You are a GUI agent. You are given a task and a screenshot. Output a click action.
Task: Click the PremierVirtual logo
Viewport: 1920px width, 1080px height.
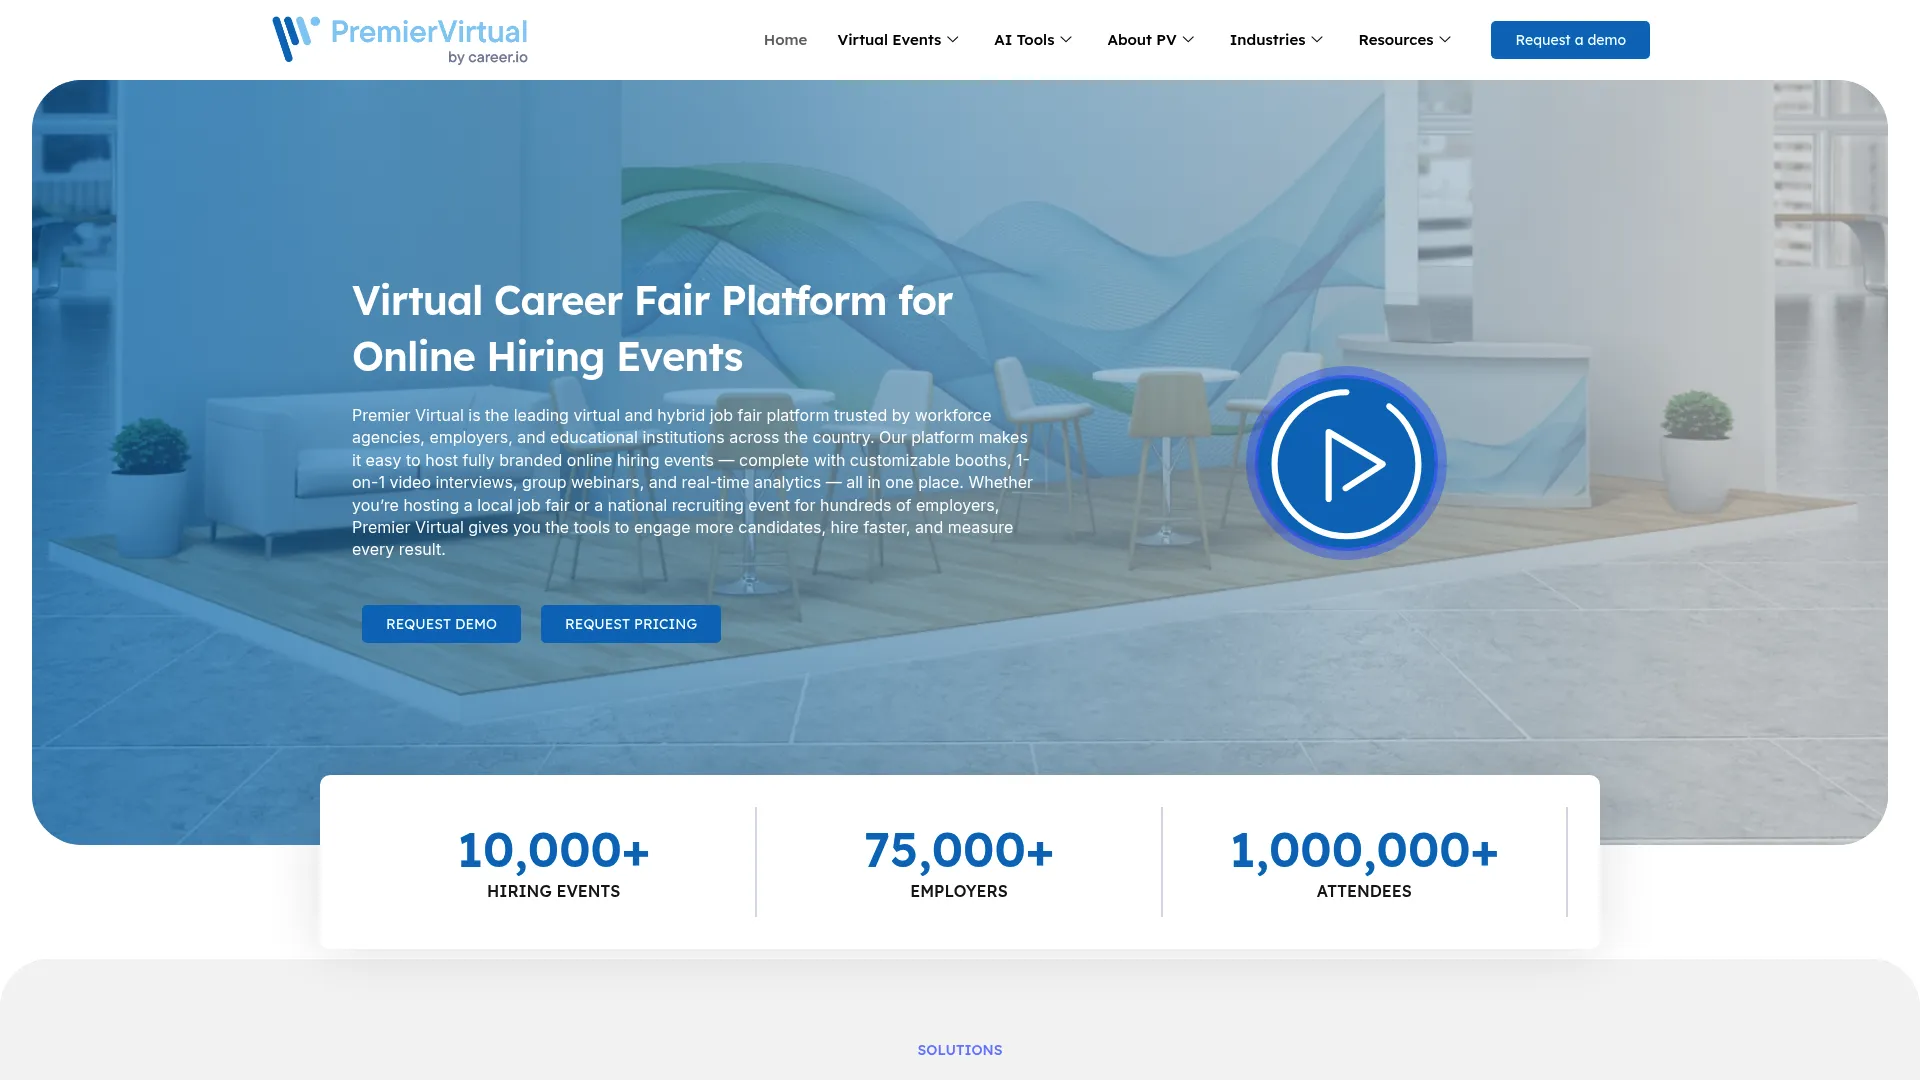coord(400,40)
